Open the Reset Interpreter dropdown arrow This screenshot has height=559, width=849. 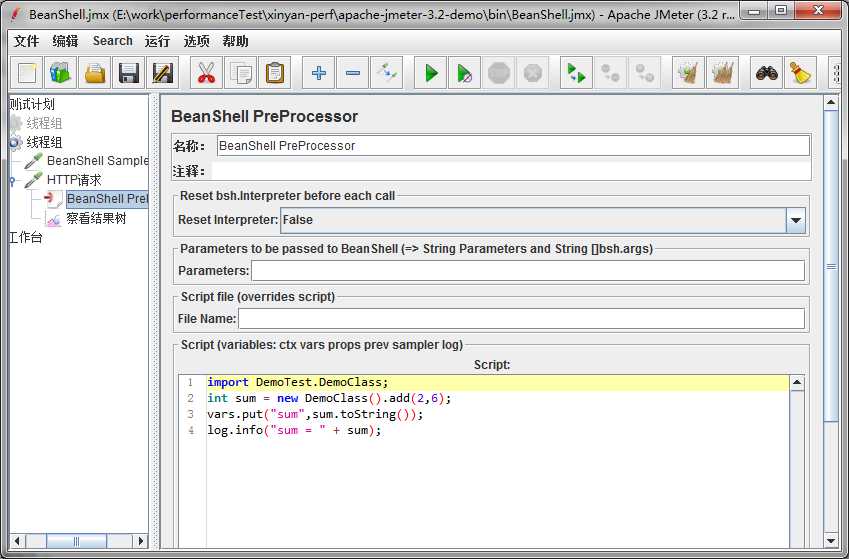click(x=795, y=220)
